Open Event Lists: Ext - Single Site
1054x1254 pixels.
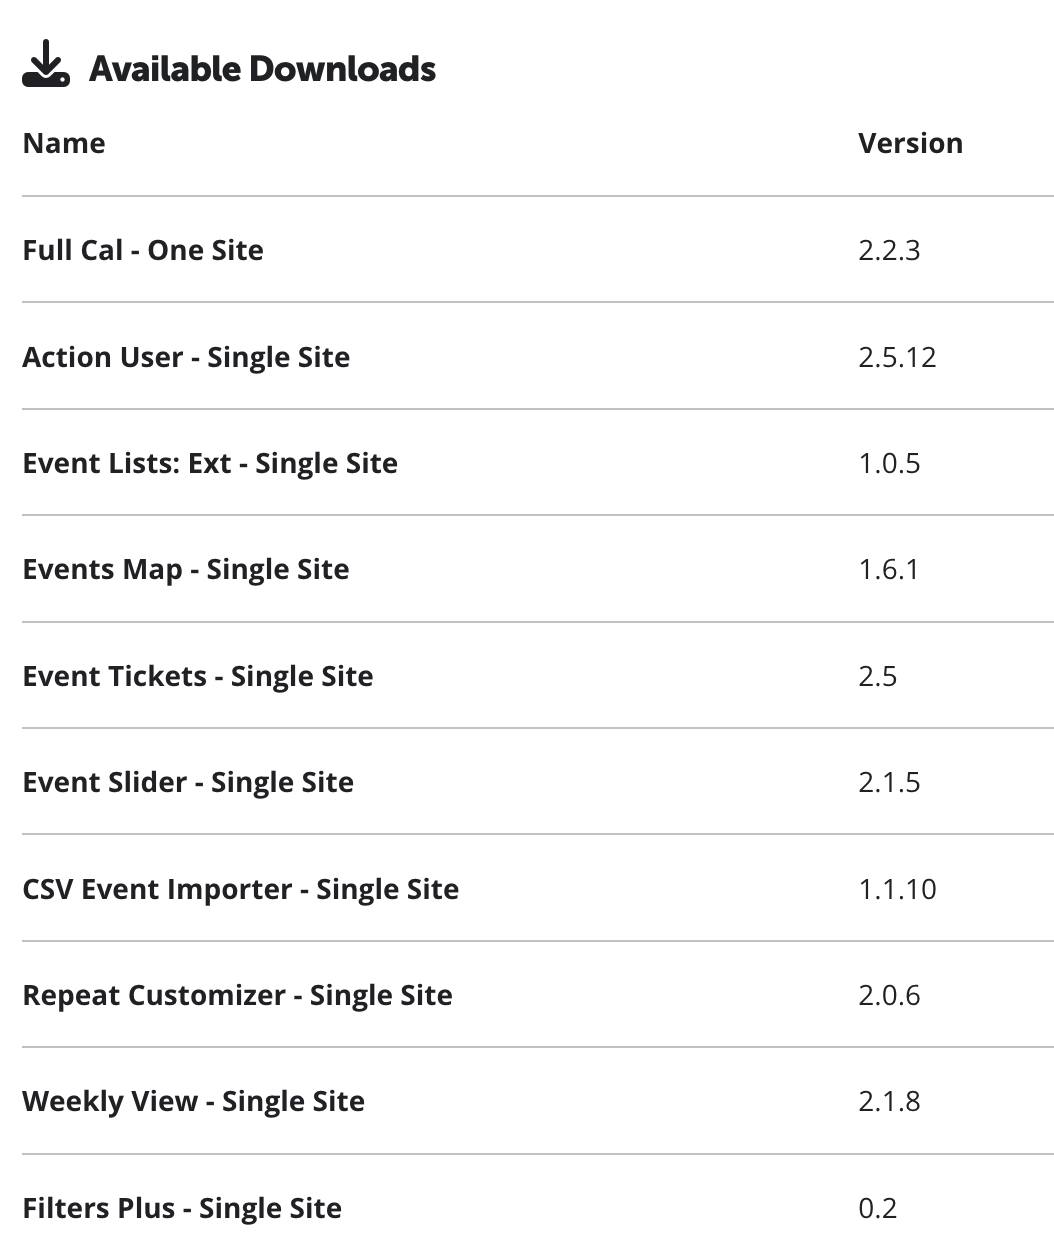click(210, 463)
